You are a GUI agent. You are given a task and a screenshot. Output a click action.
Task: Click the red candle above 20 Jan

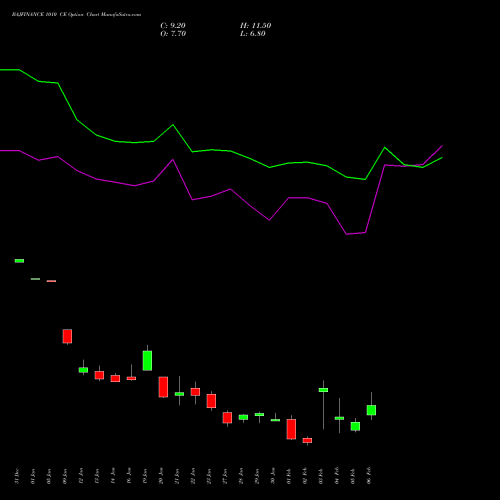163,387
